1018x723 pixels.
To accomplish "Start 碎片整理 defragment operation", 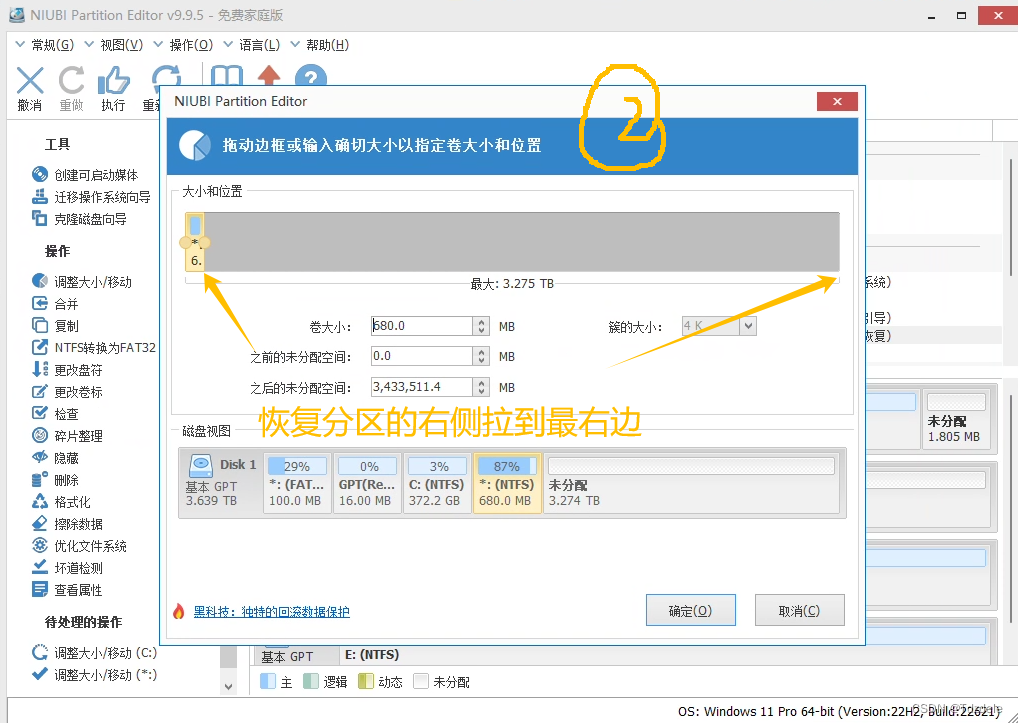I will click(68, 436).
